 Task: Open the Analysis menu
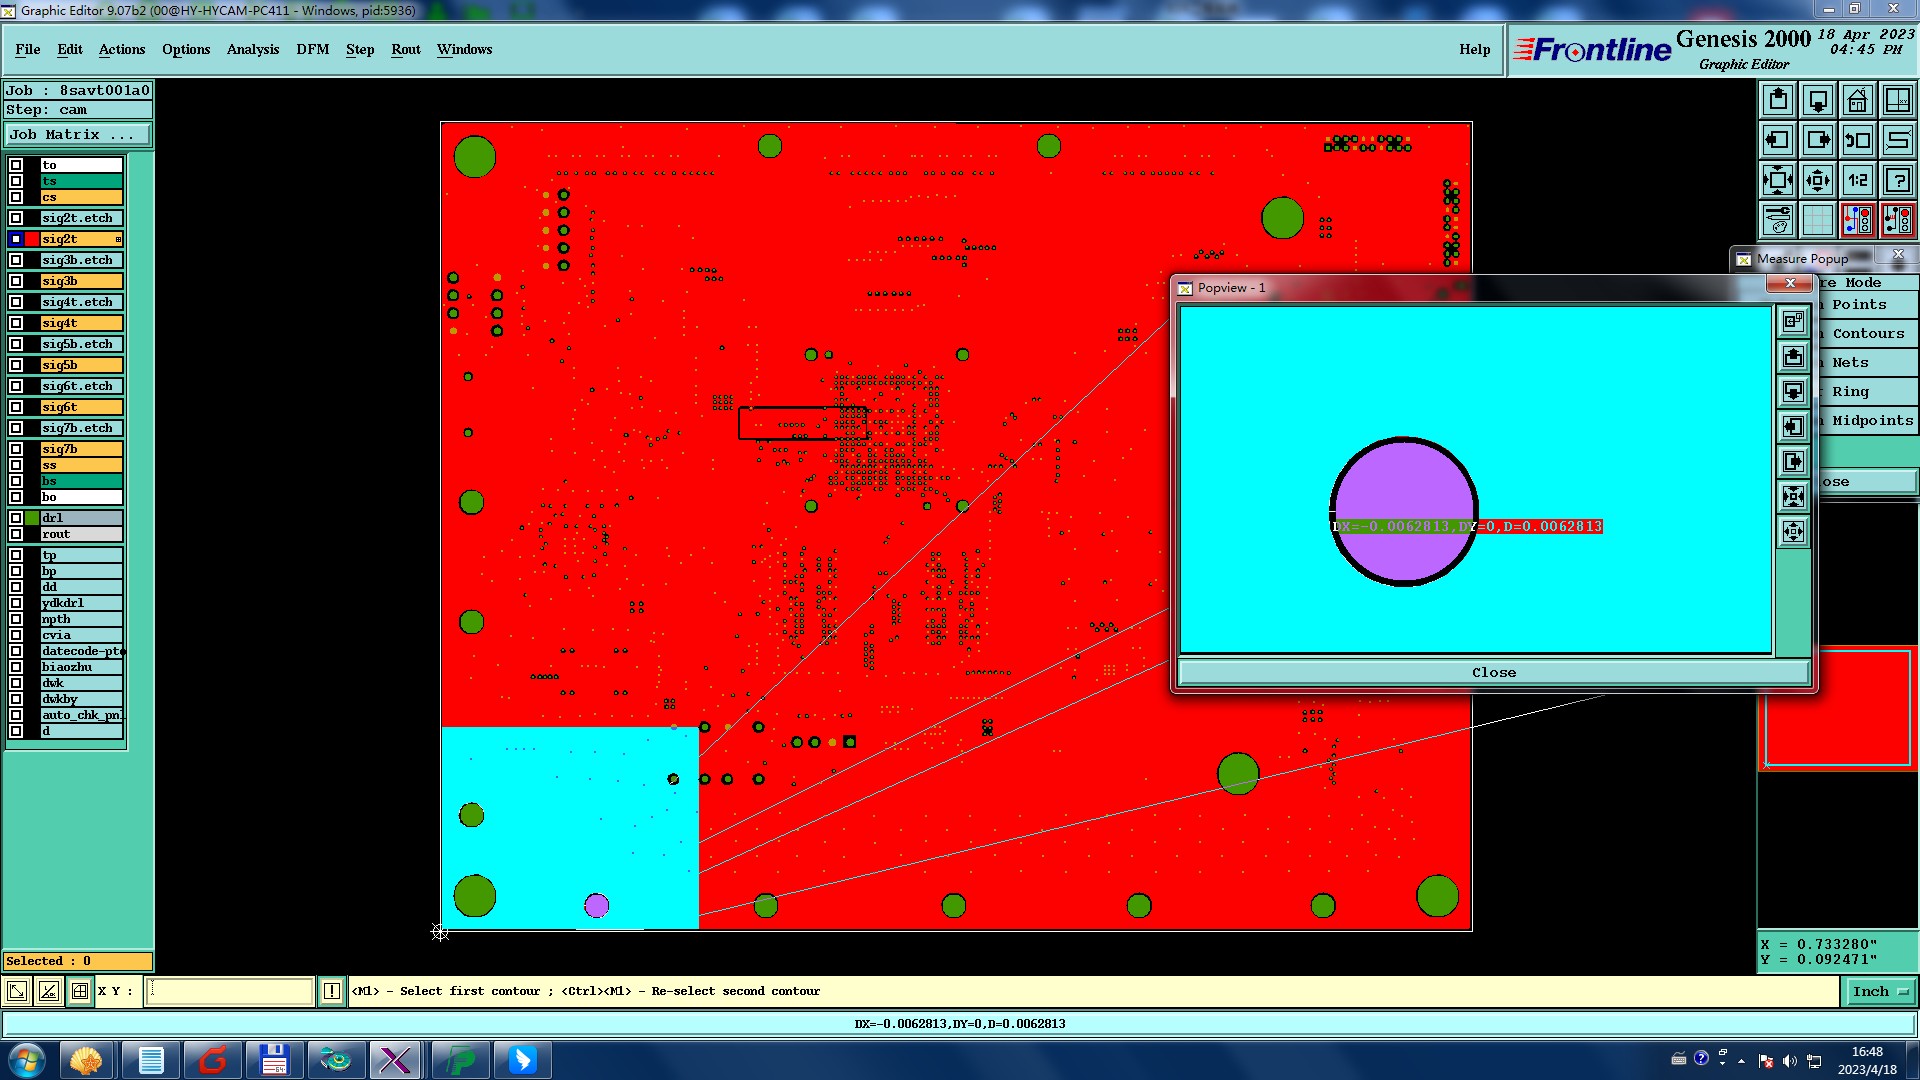[x=252, y=49]
